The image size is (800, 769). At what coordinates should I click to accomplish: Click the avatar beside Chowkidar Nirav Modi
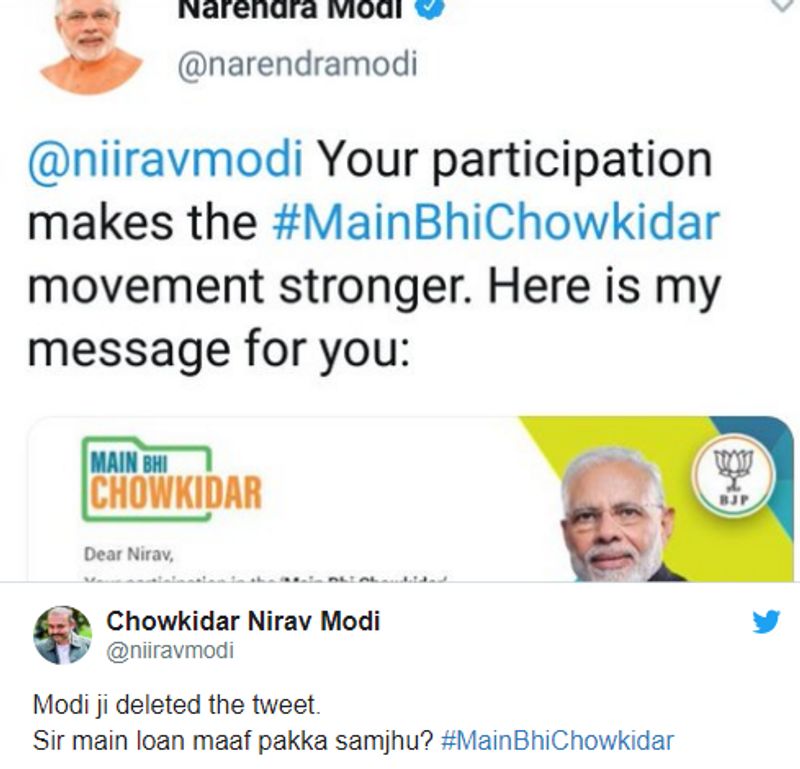coord(63,634)
